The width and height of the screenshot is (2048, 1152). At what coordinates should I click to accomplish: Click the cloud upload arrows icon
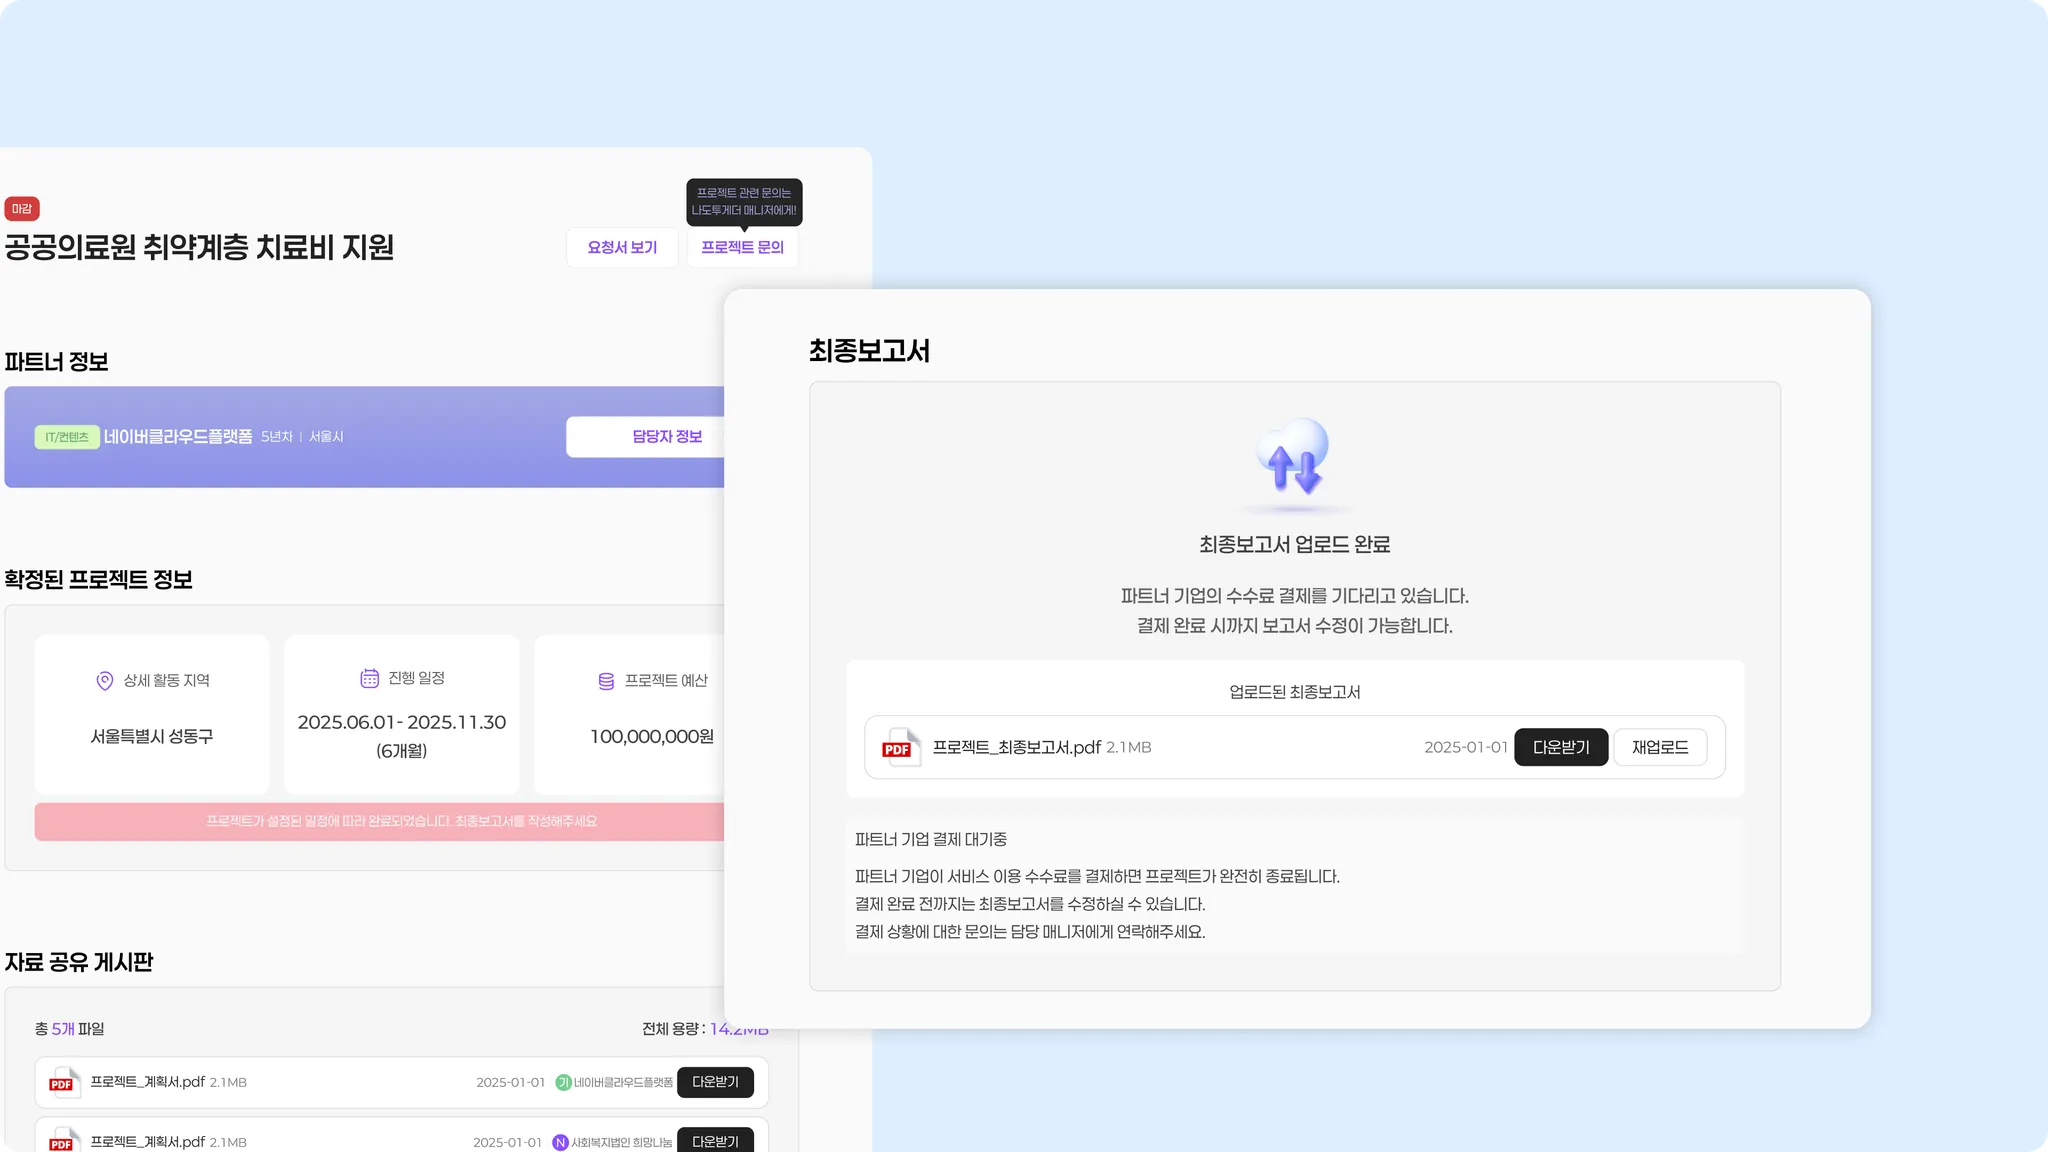point(1294,458)
